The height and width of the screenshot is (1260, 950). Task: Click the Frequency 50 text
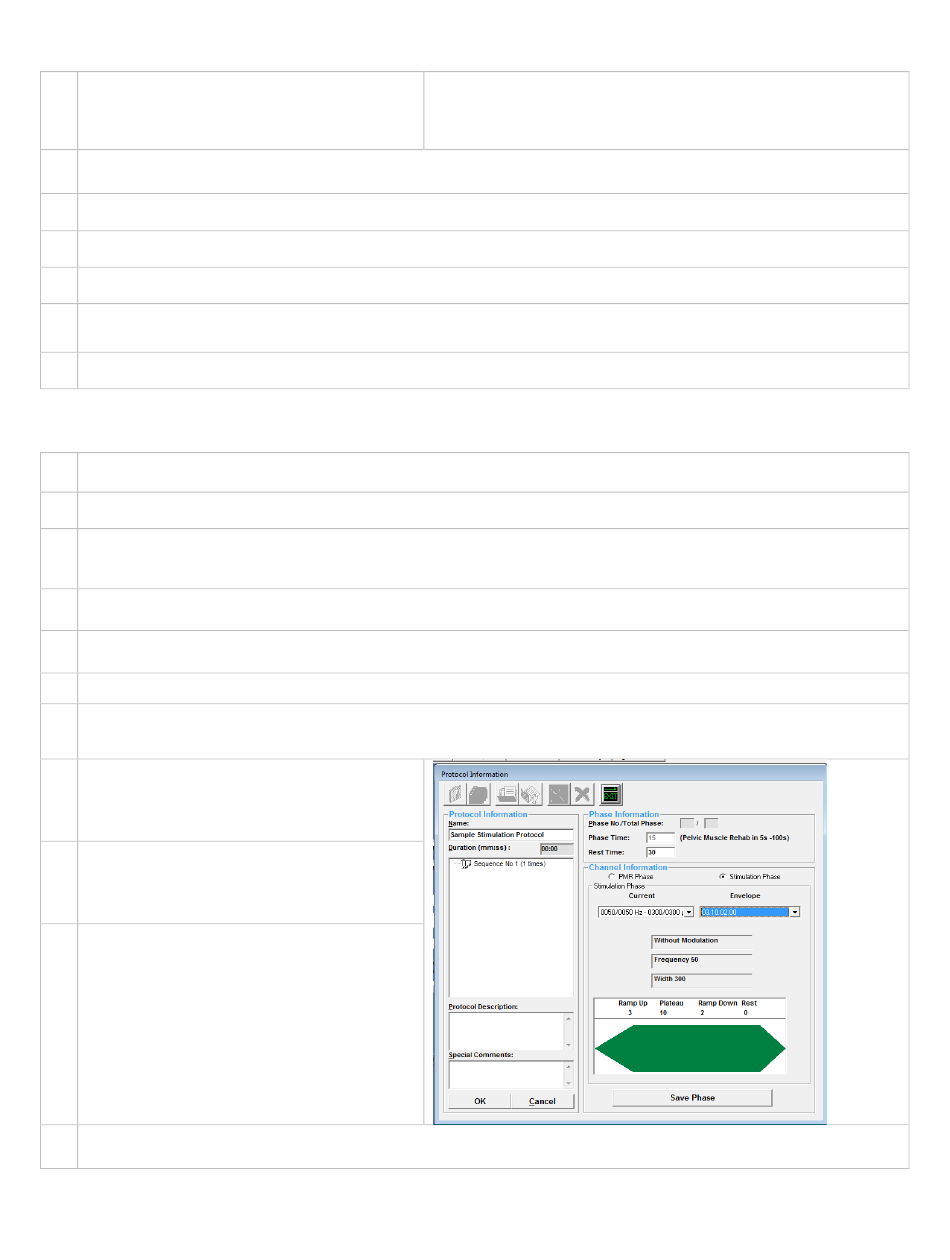[676, 960]
